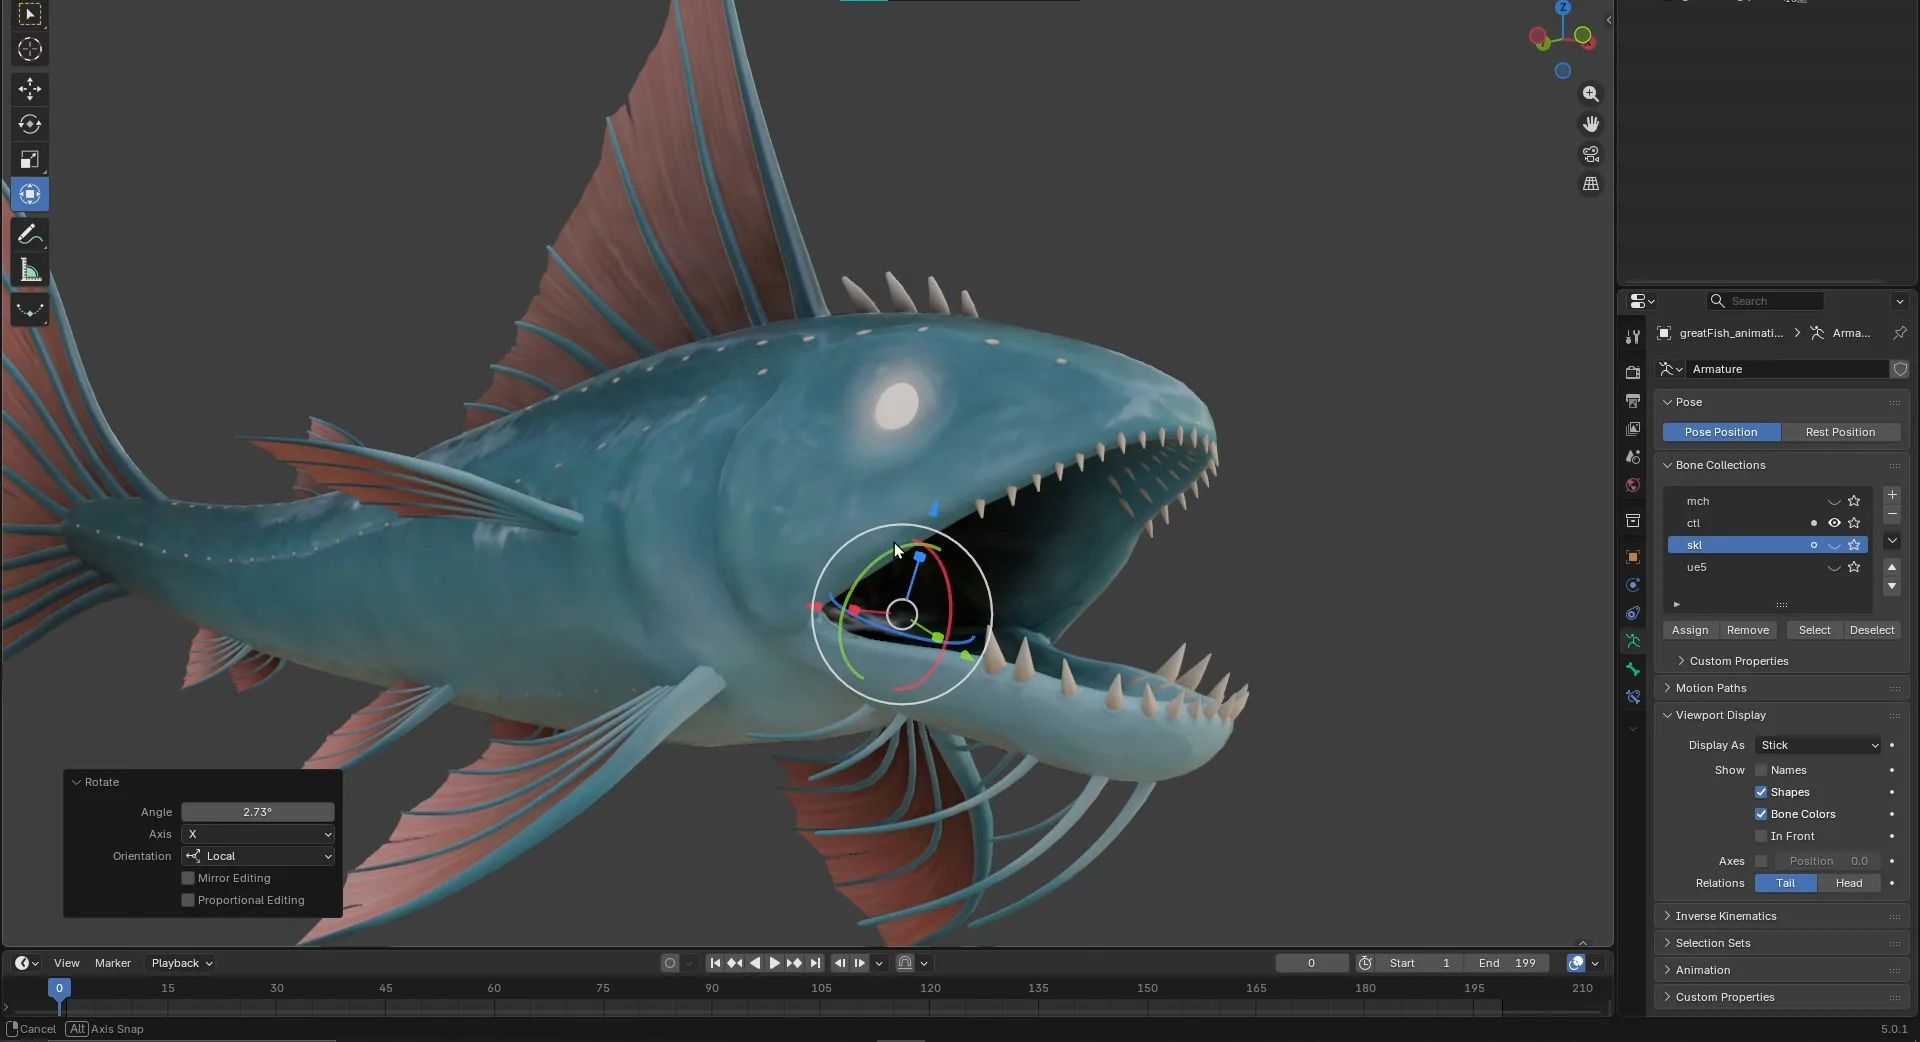Toggle the camera view icon
Screen dimensions: 1920x1042
(1590, 154)
